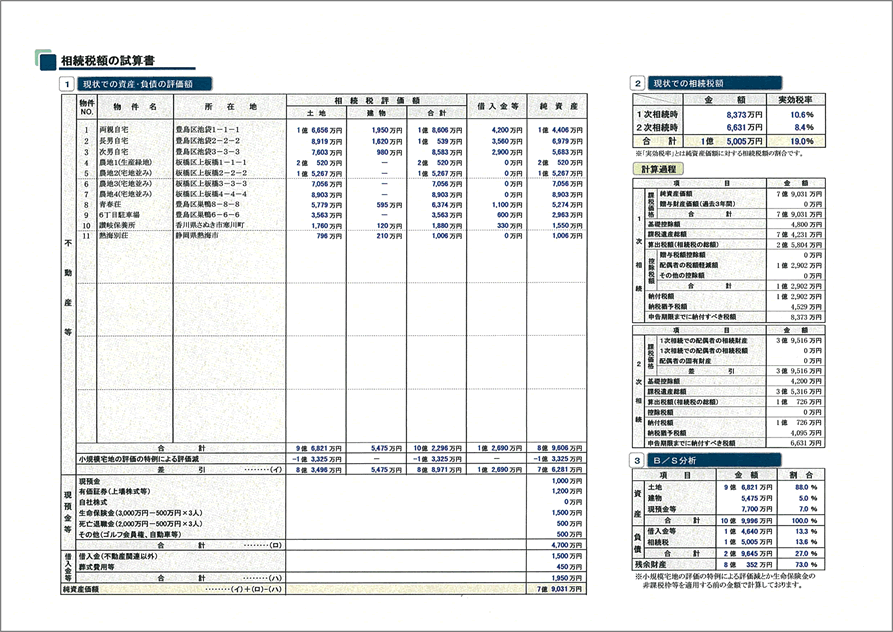Click the 熱海別荘 property name
893x632 pixels.
(x=114, y=236)
